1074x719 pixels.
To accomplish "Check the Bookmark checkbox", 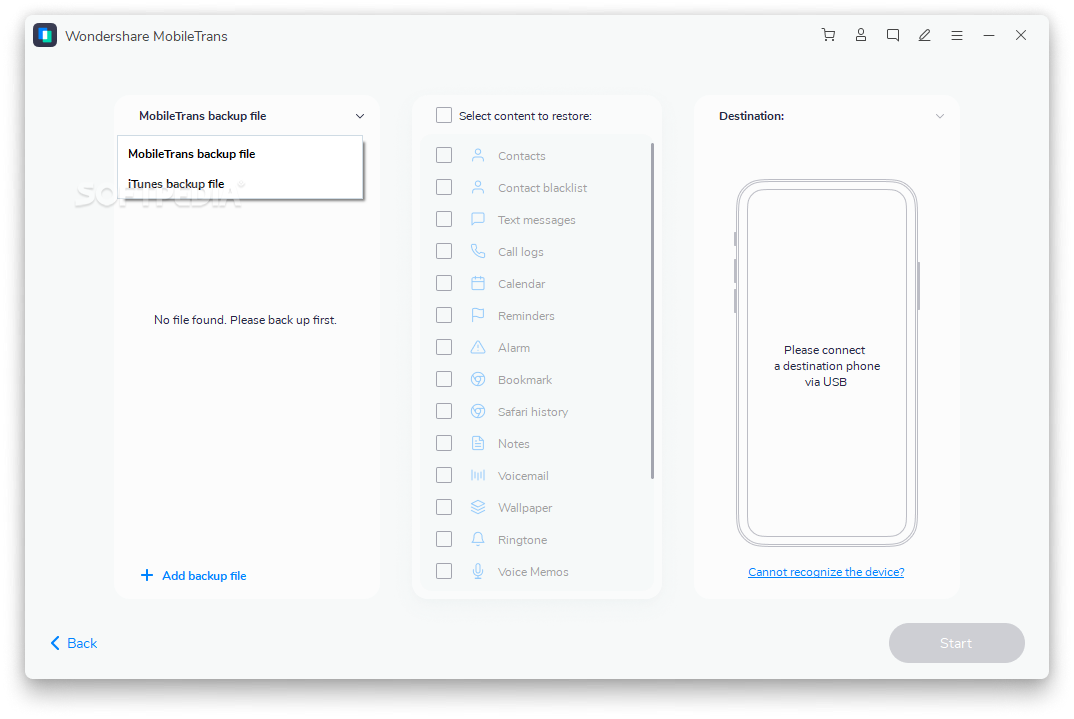I will click(x=444, y=379).
